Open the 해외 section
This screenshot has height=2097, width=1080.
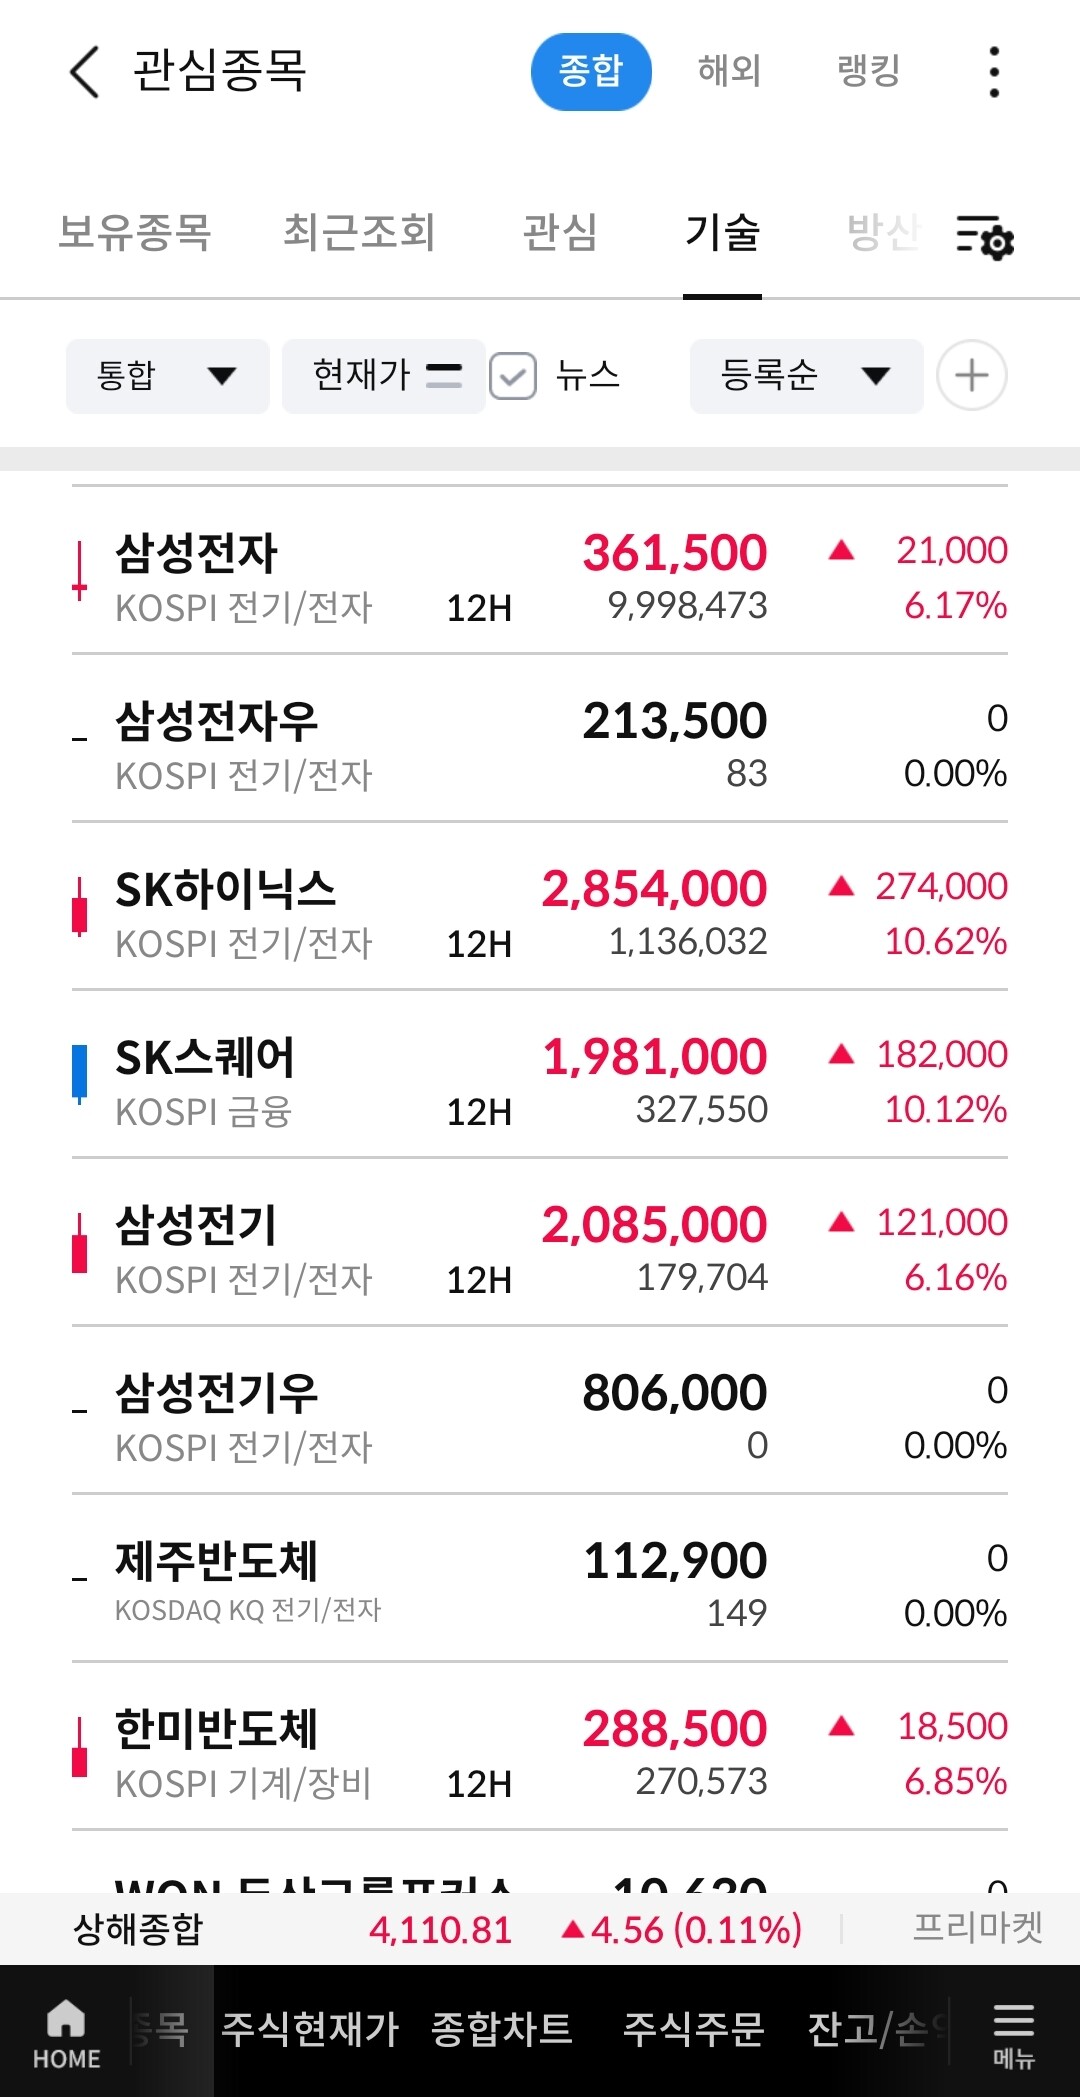point(729,71)
